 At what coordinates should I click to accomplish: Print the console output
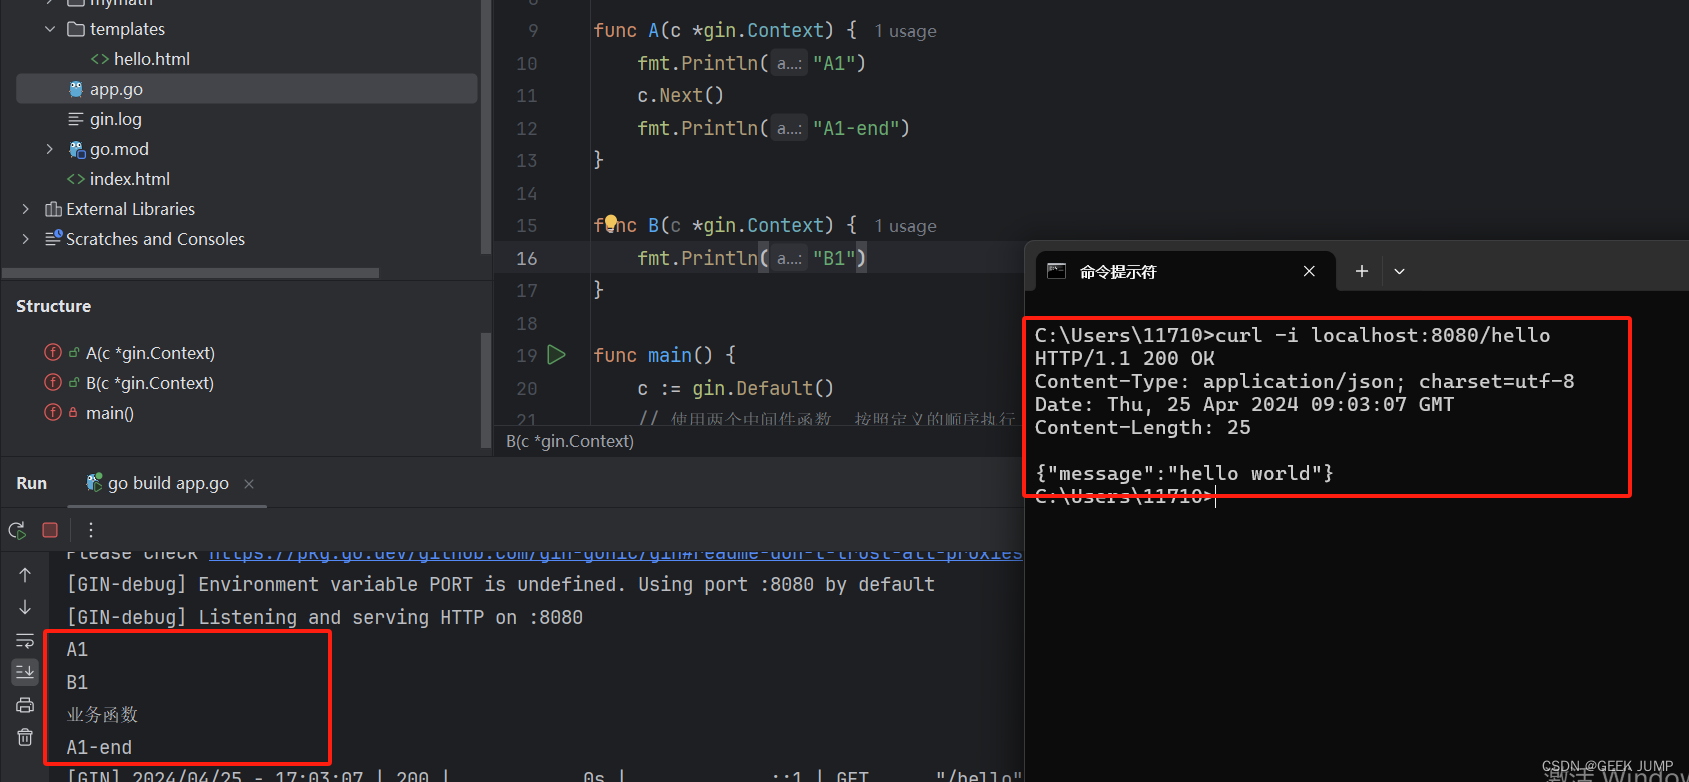(x=25, y=705)
